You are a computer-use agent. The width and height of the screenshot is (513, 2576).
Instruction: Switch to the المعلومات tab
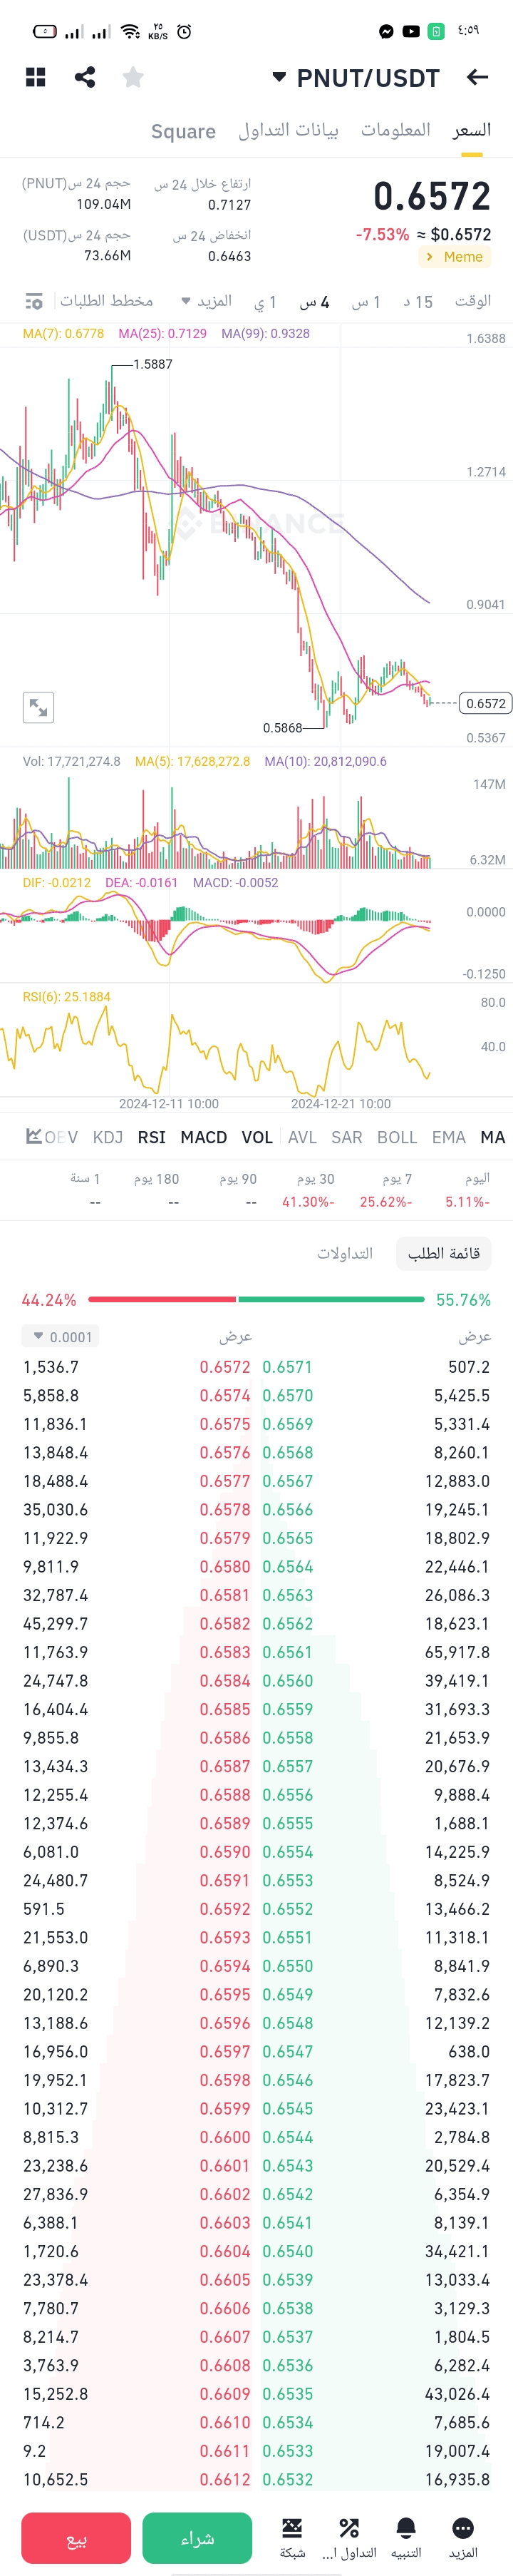click(x=396, y=130)
